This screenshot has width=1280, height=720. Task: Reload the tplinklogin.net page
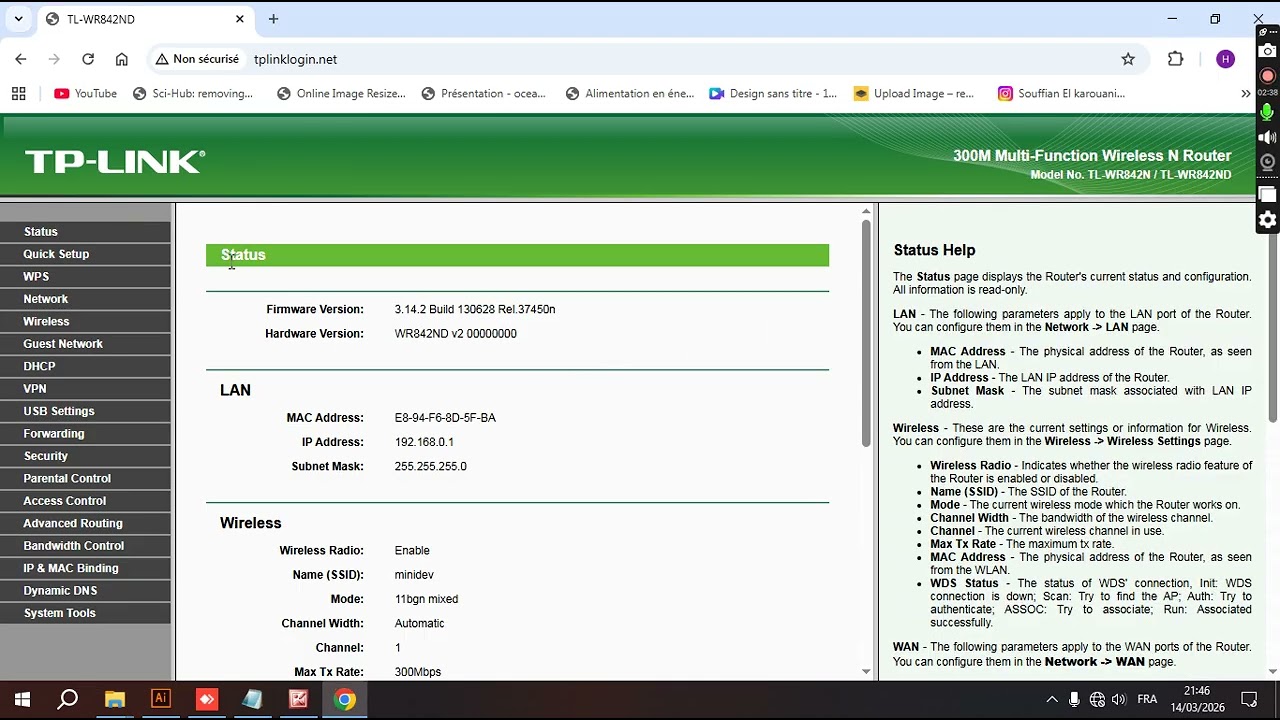coord(88,59)
